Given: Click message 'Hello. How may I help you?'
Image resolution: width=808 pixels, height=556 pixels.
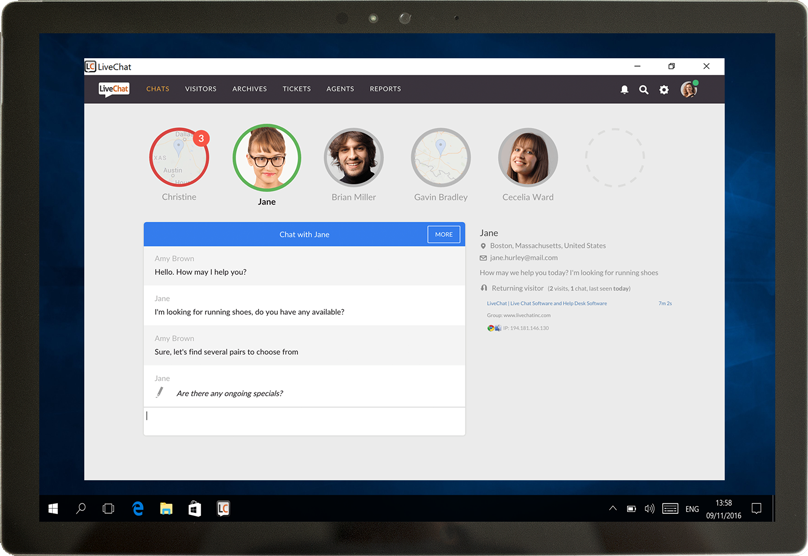Looking at the screenshot, I should pyautogui.click(x=200, y=272).
